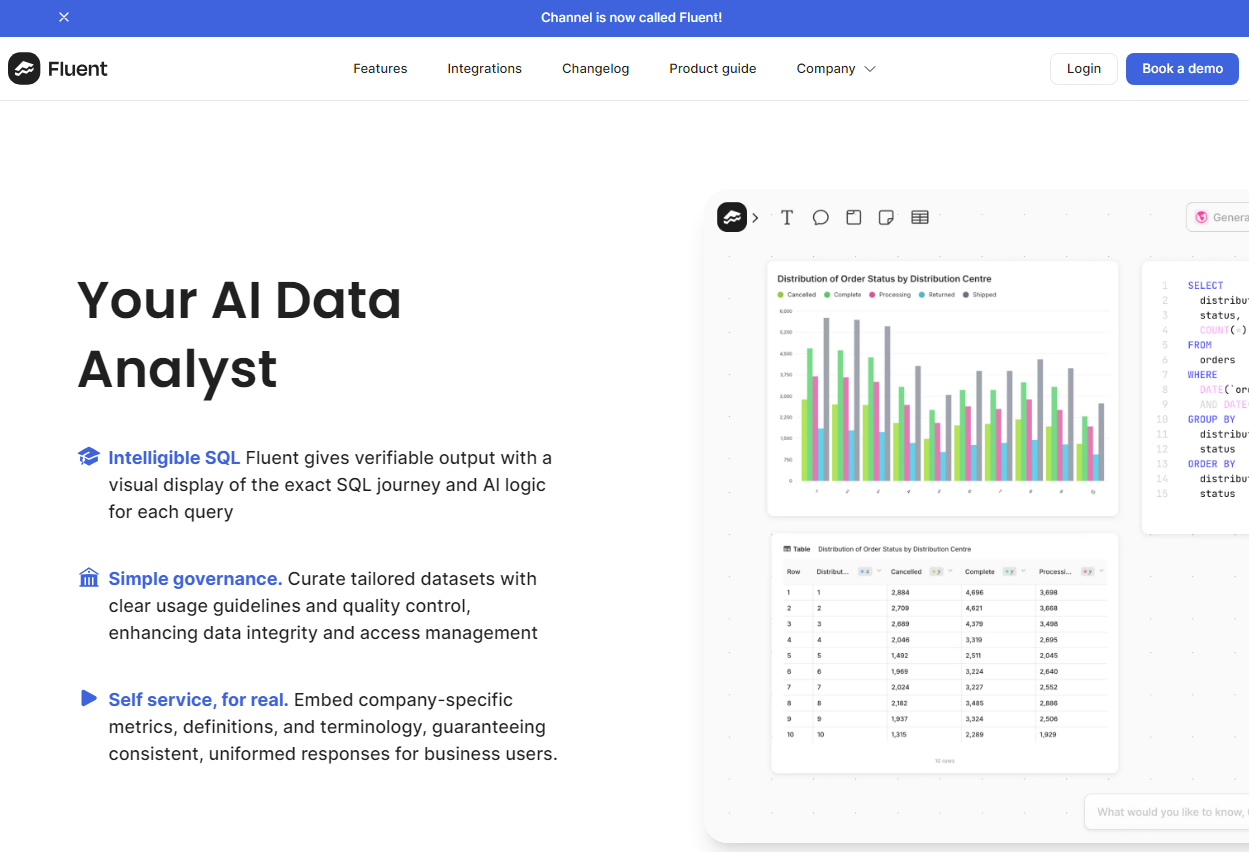Image resolution: width=1249 pixels, height=852 pixels.
Task: Select the Frame tool in the canvas toolbar
Action: 854,217
